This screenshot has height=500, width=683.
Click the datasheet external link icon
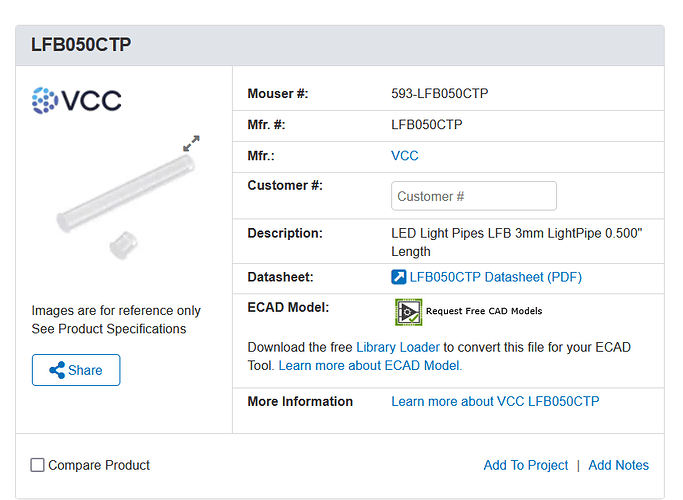(398, 277)
